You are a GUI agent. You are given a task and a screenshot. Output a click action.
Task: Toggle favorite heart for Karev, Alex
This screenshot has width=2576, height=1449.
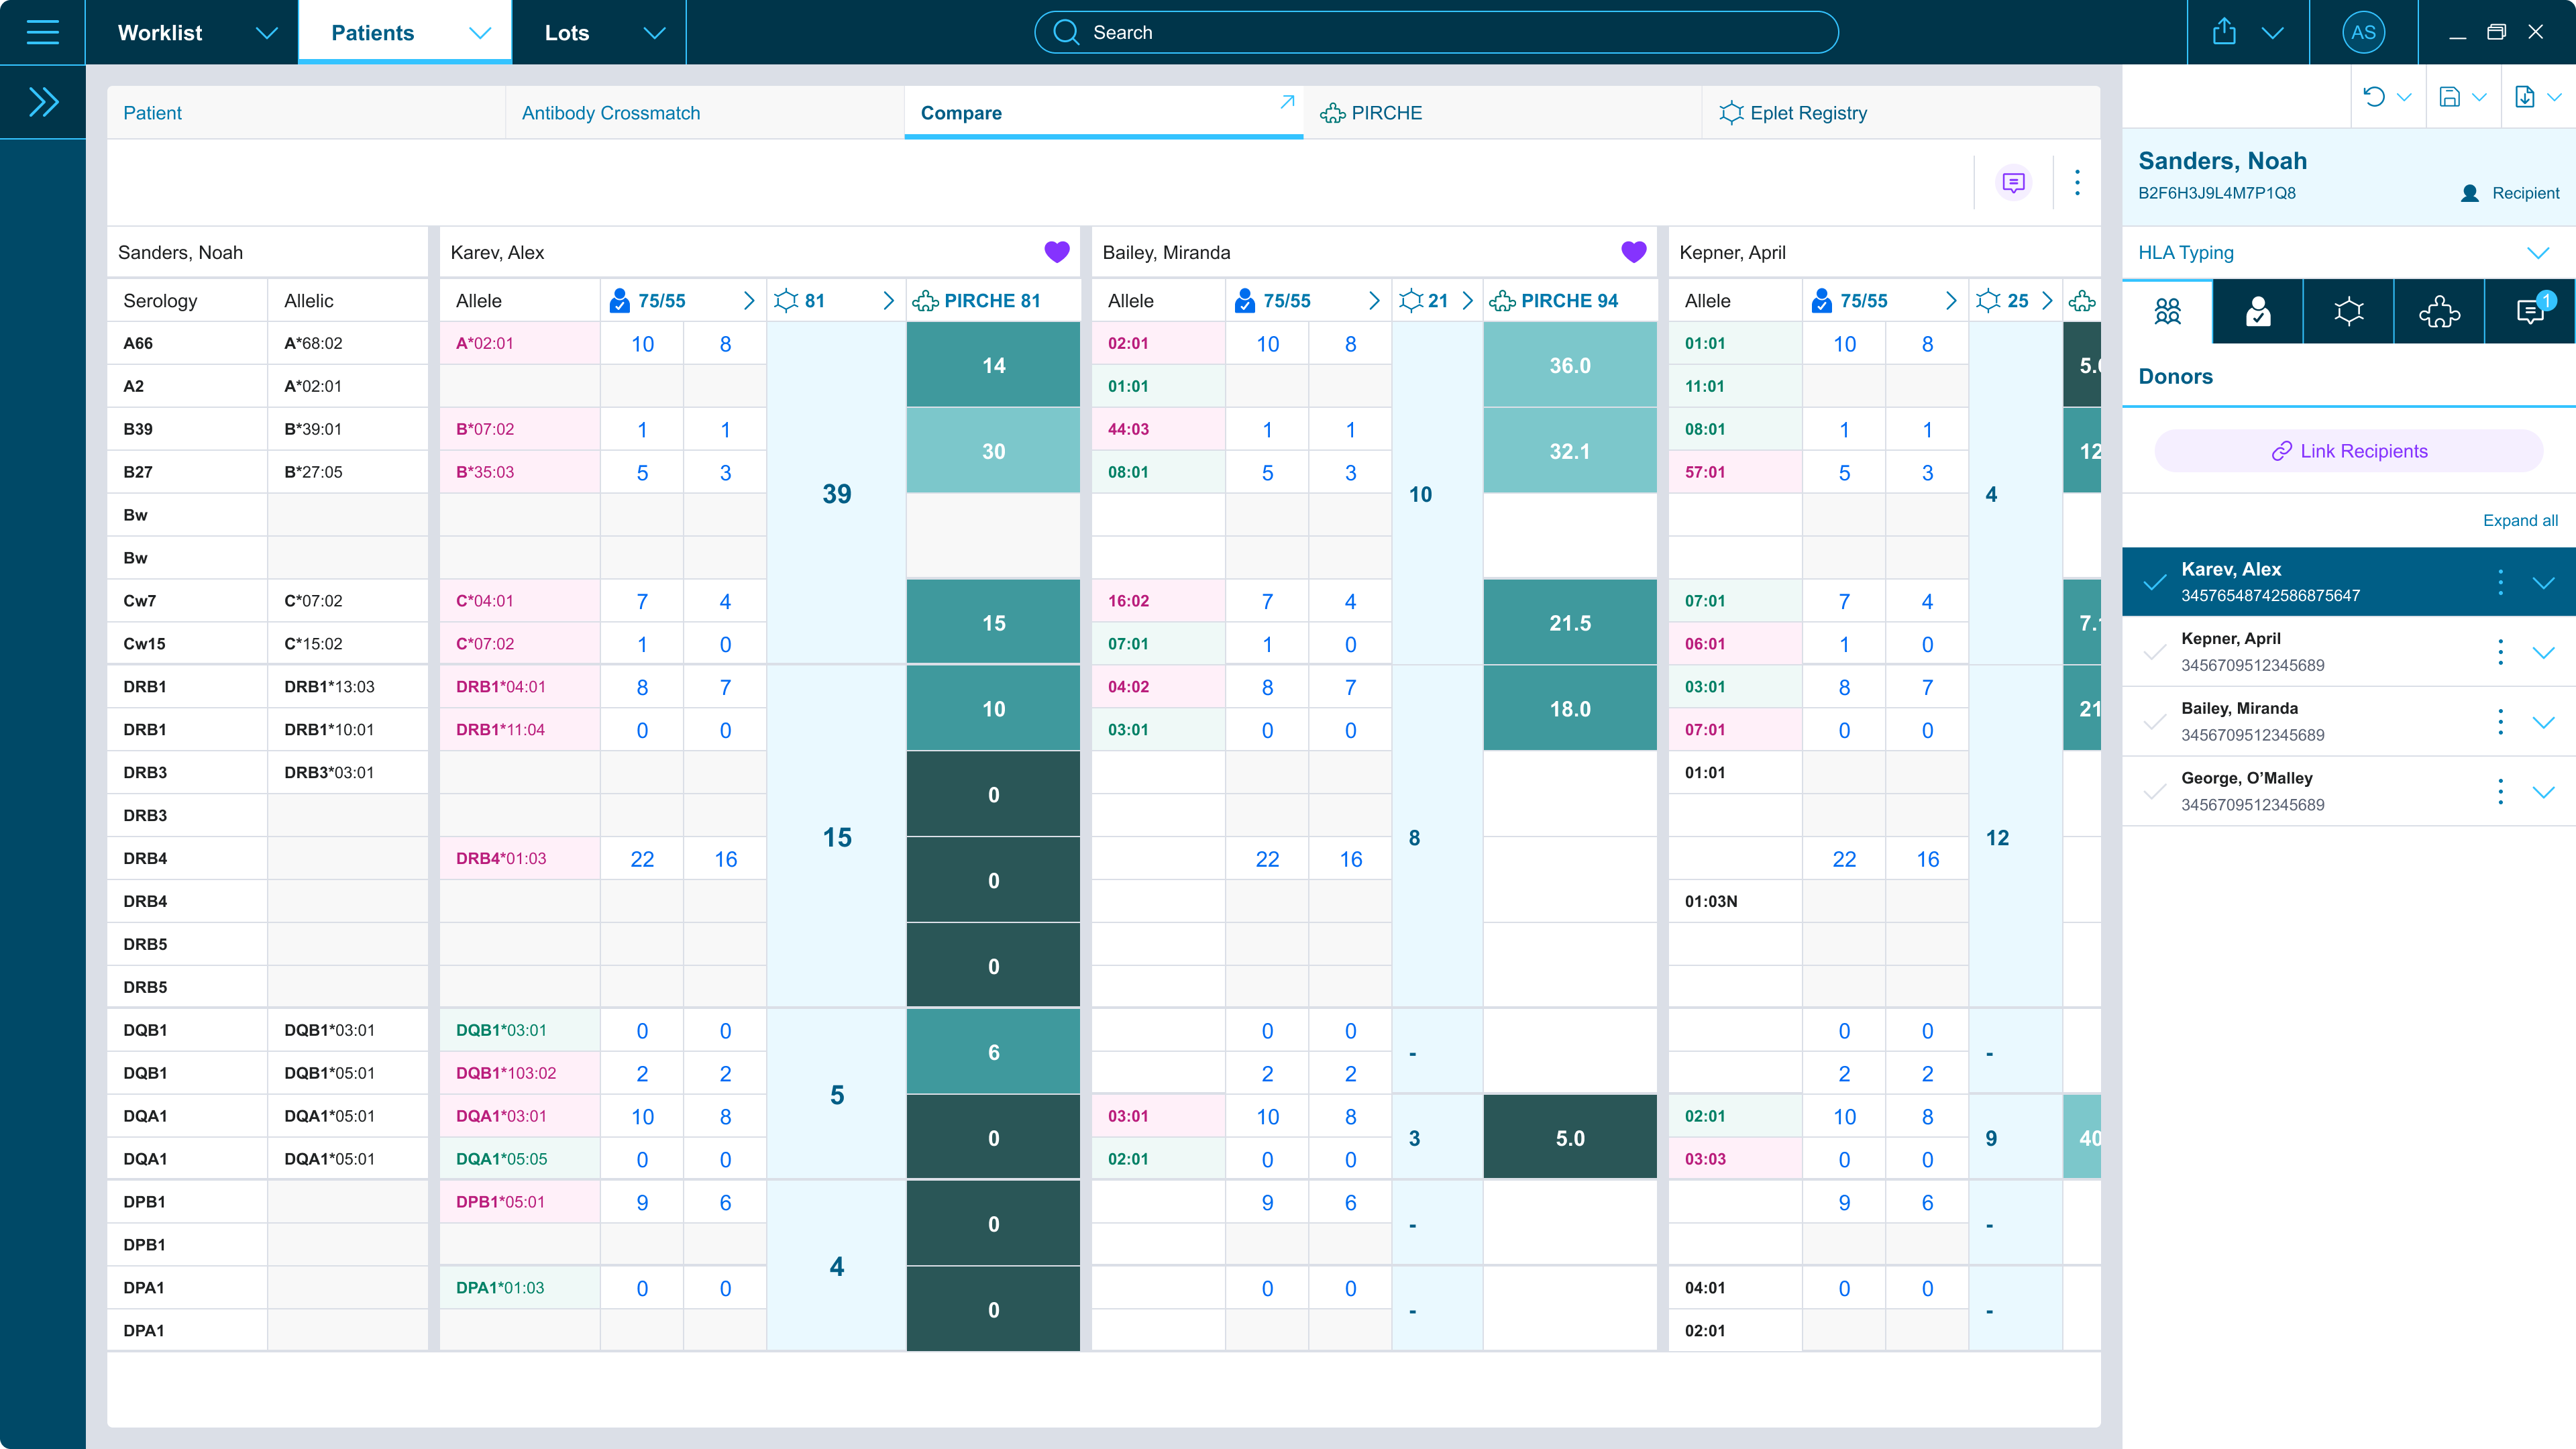tap(1056, 252)
